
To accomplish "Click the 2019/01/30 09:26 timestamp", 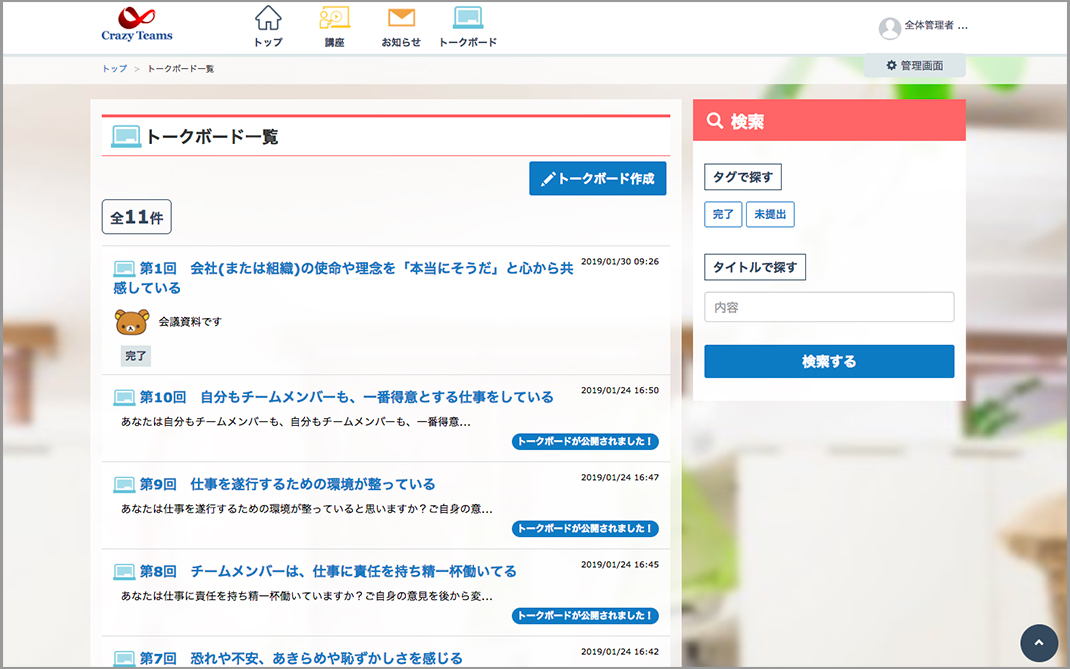I will point(620,261).
